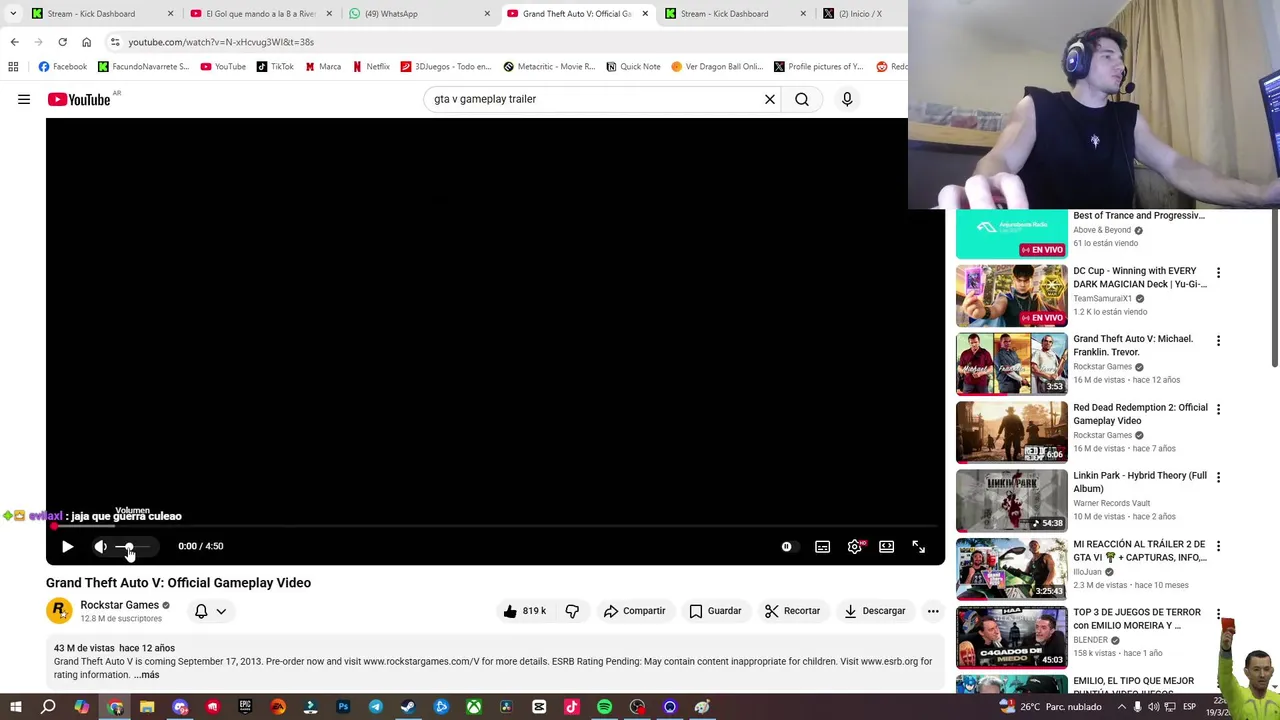Open the YouTube hamburger guide menu
The image size is (1280, 720).
point(24,99)
